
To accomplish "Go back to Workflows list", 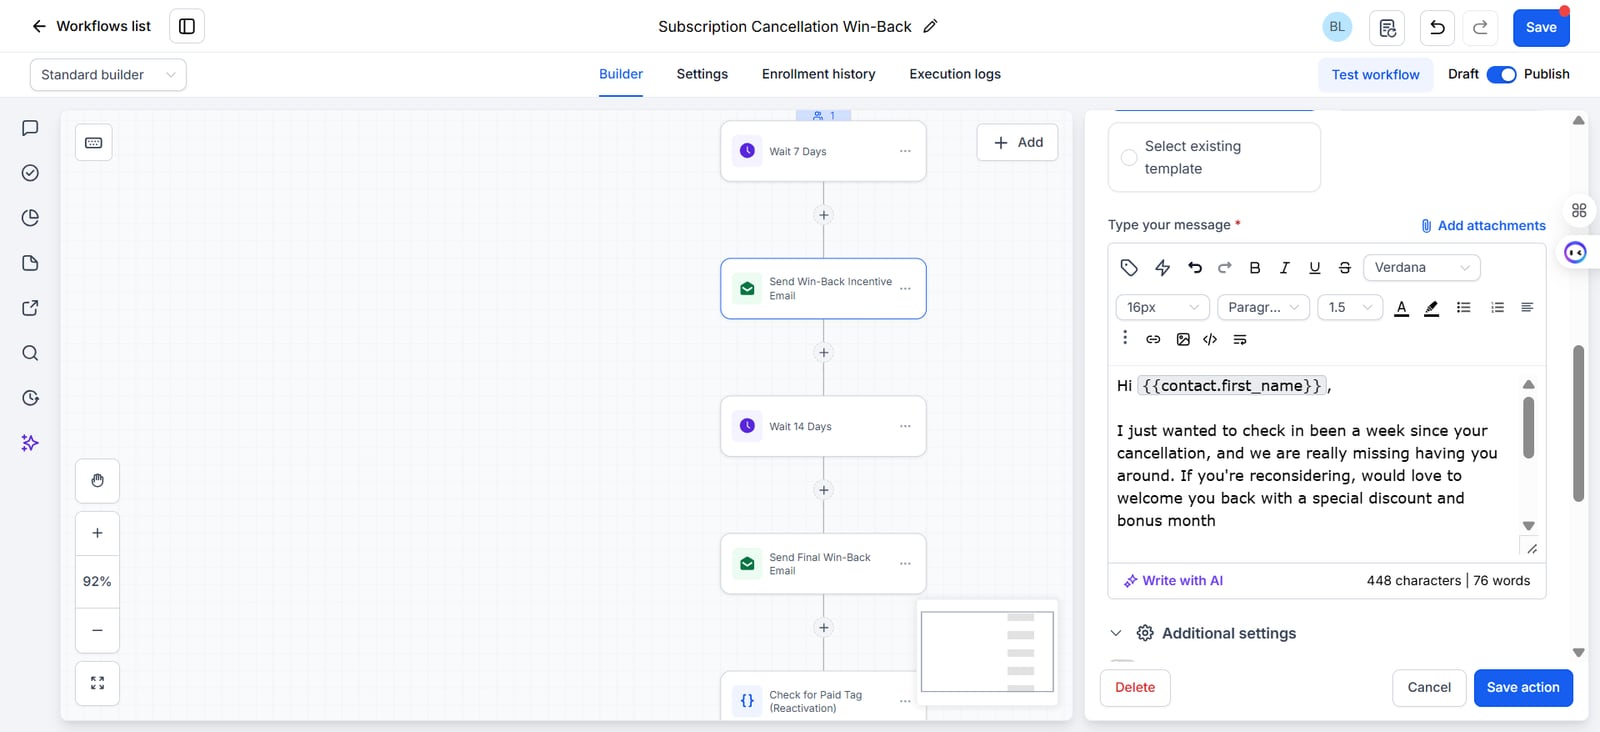I will pyautogui.click(x=91, y=26).
